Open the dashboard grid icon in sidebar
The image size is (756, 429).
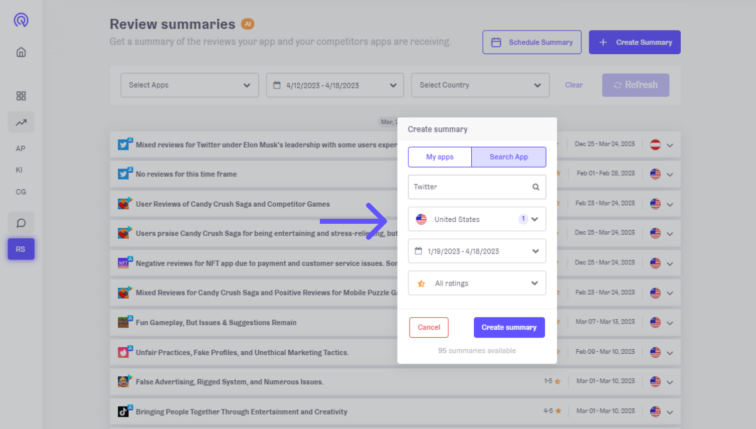pos(21,96)
